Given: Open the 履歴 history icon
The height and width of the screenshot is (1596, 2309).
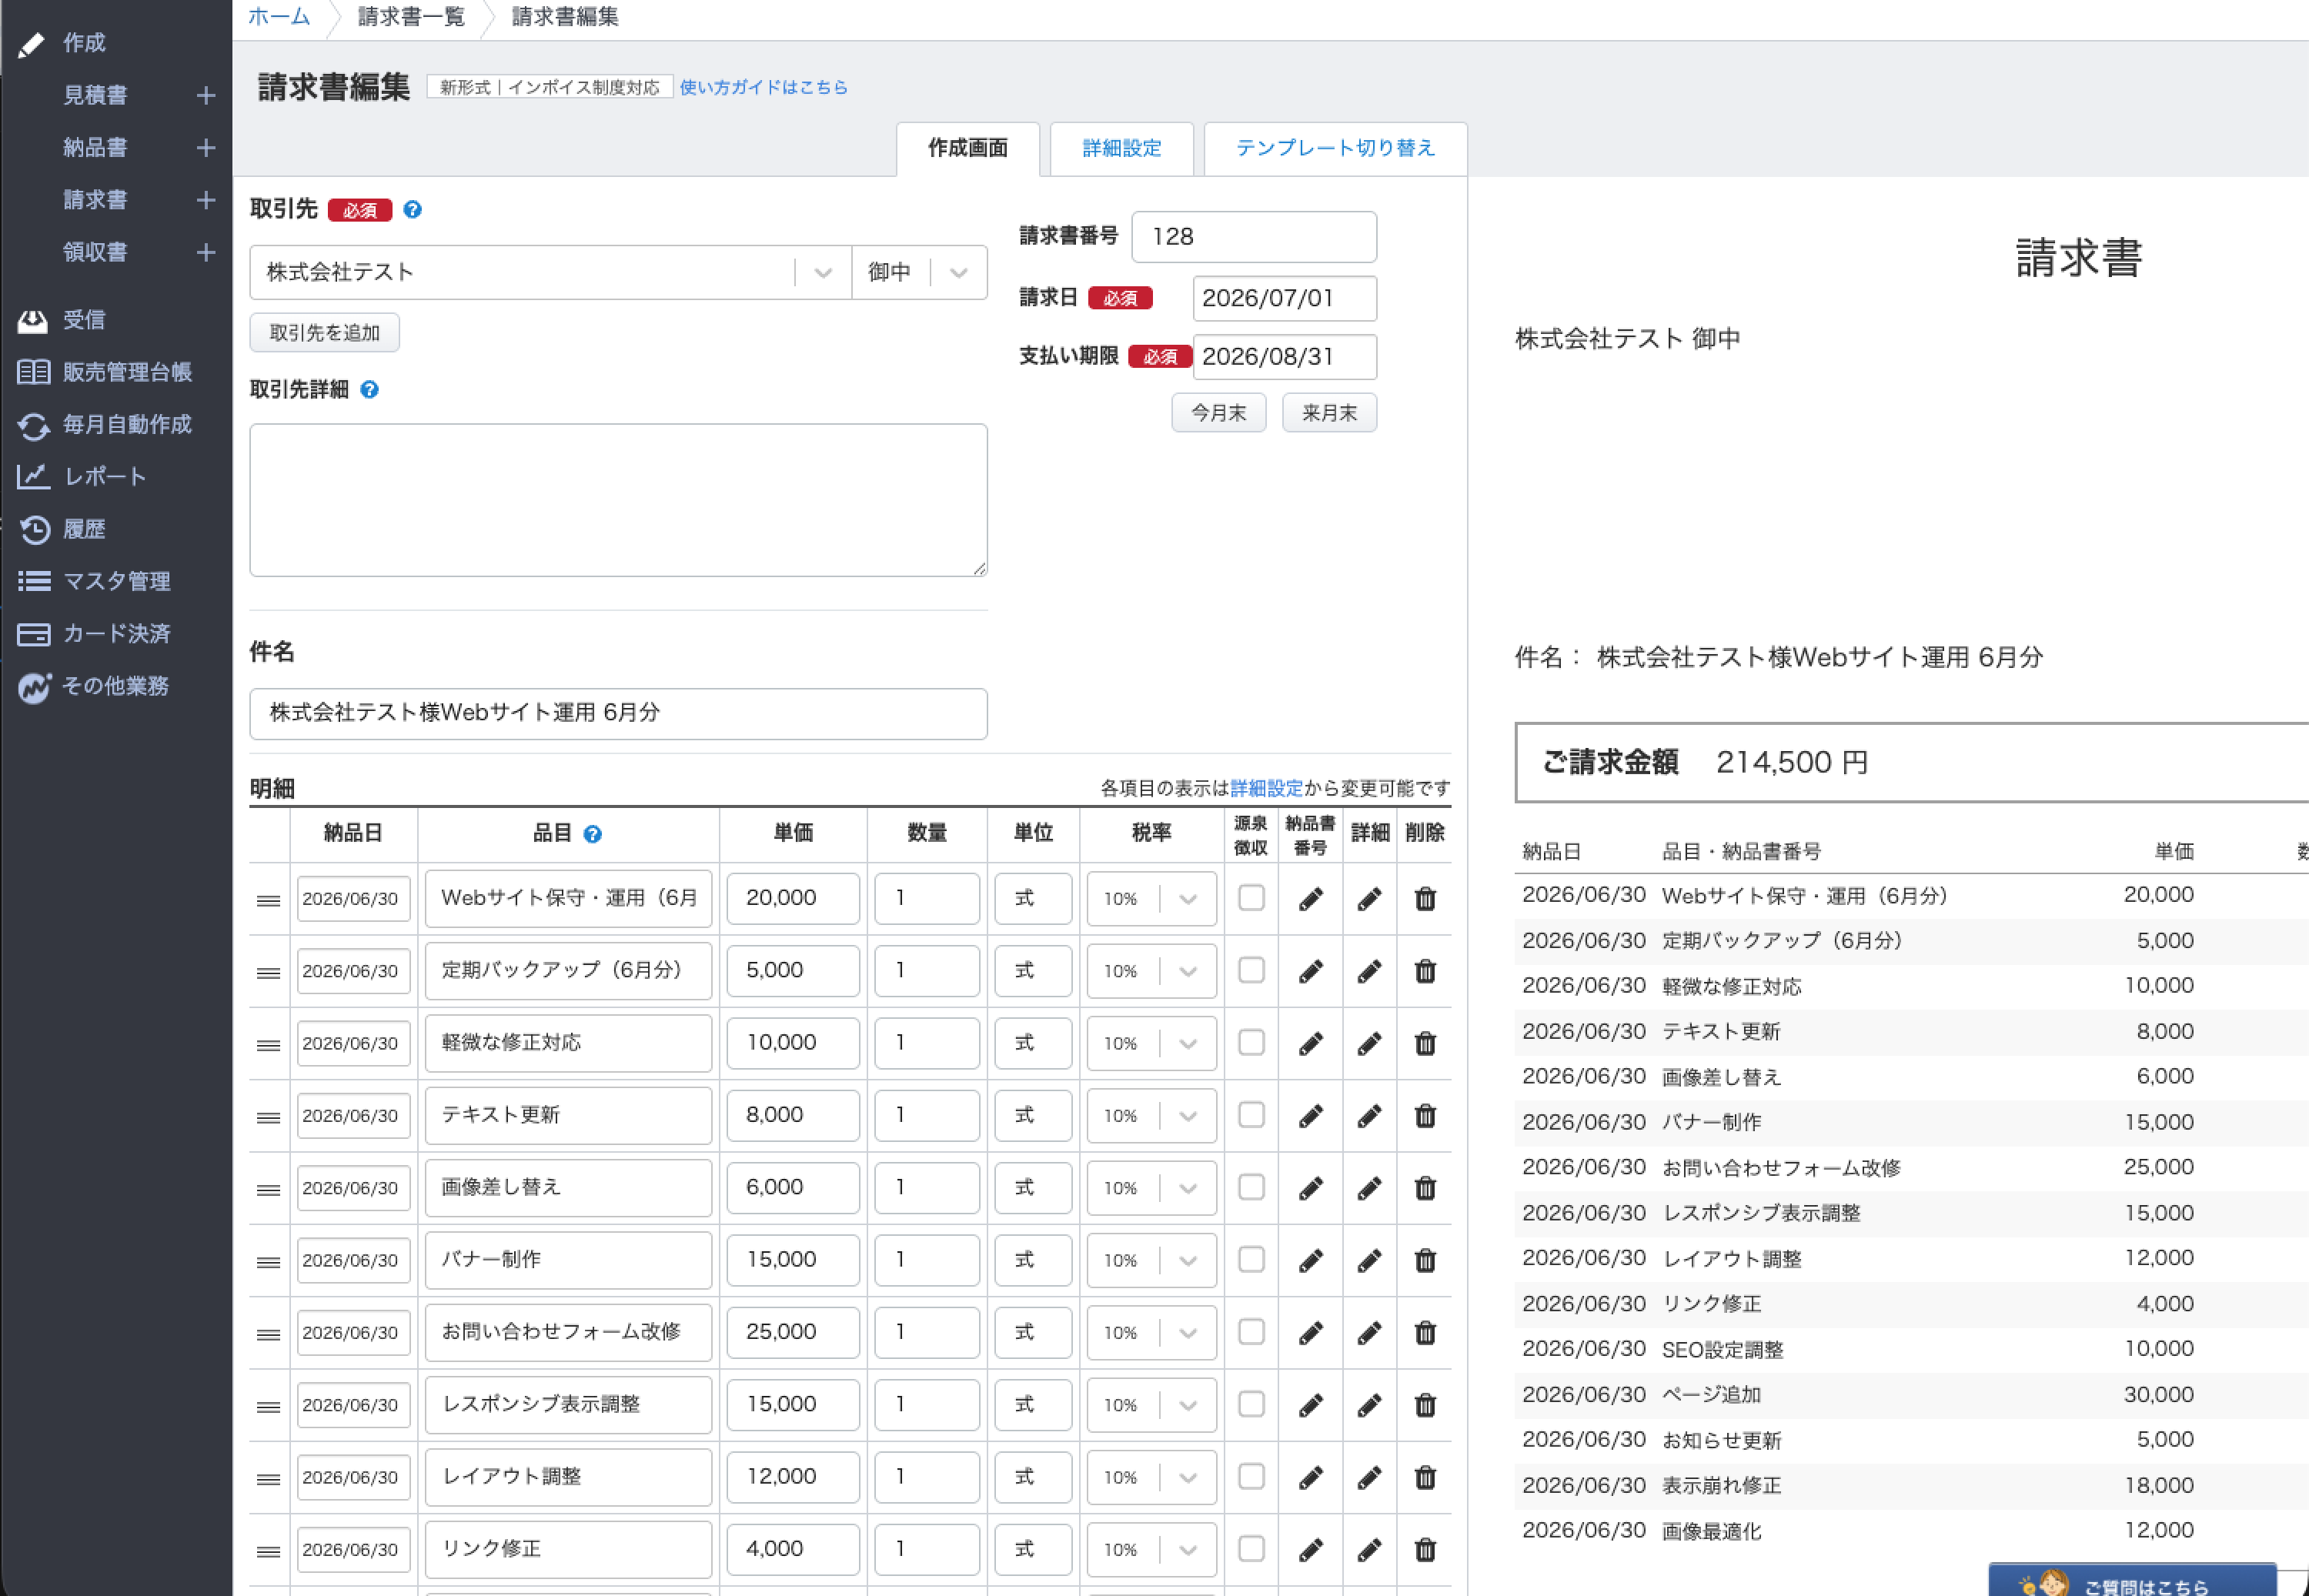Looking at the screenshot, I should point(35,529).
